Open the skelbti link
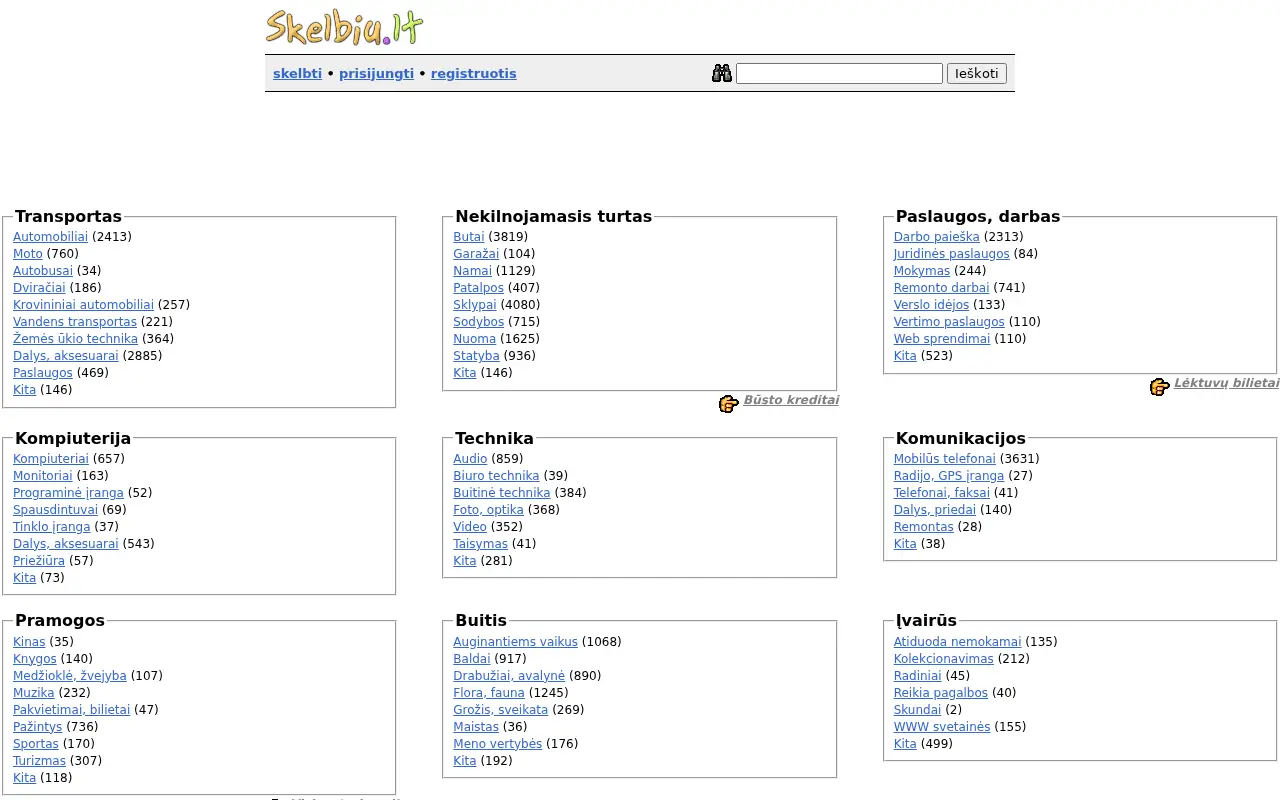Viewport: 1280px width, 800px height. coord(298,73)
